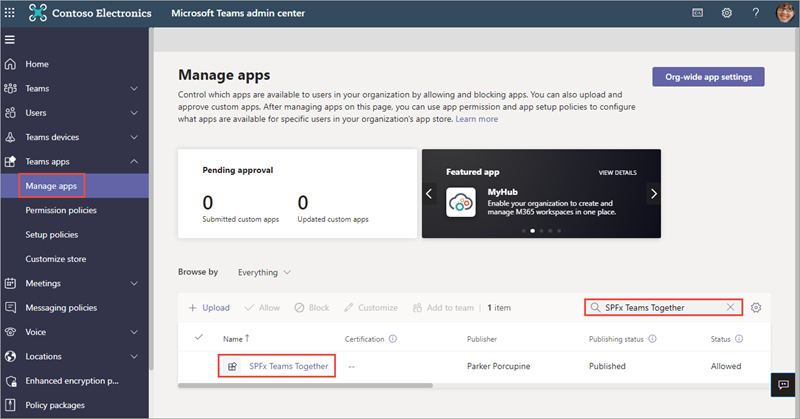Open table column settings gear
The height and width of the screenshot is (419, 800).
click(756, 308)
